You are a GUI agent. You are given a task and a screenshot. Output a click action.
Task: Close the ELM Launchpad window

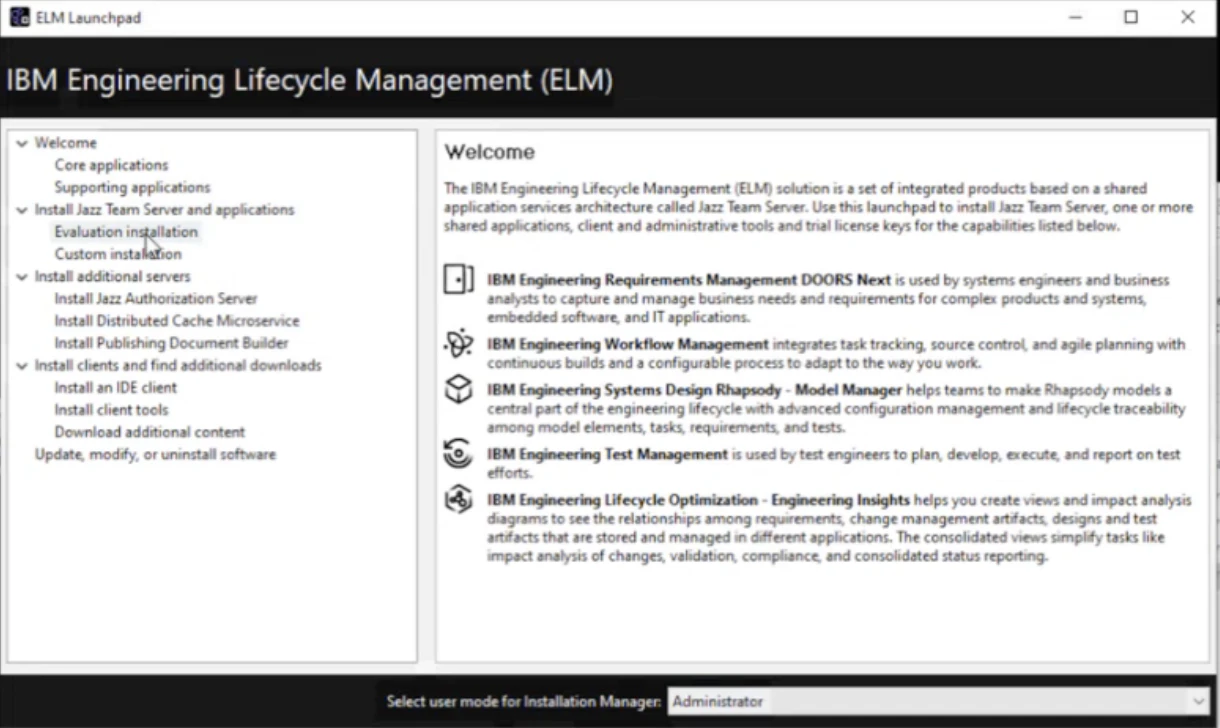pos(1188,17)
